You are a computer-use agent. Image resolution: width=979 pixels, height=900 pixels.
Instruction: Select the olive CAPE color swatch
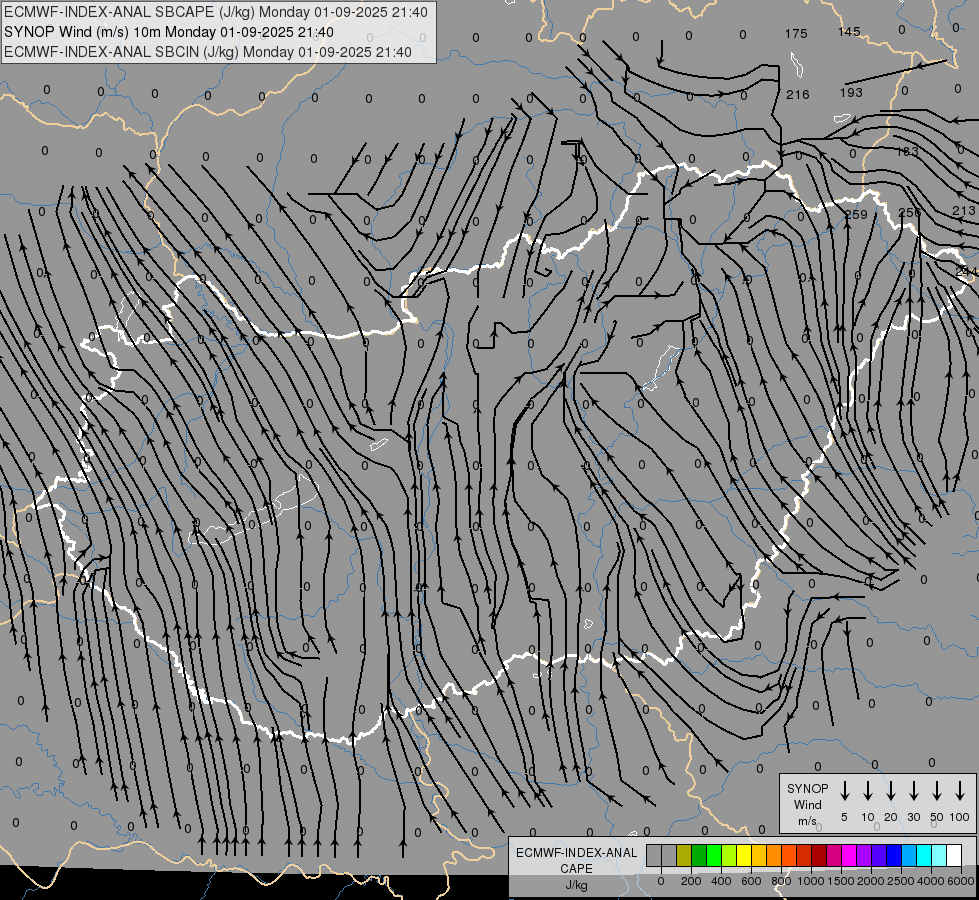(x=684, y=855)
